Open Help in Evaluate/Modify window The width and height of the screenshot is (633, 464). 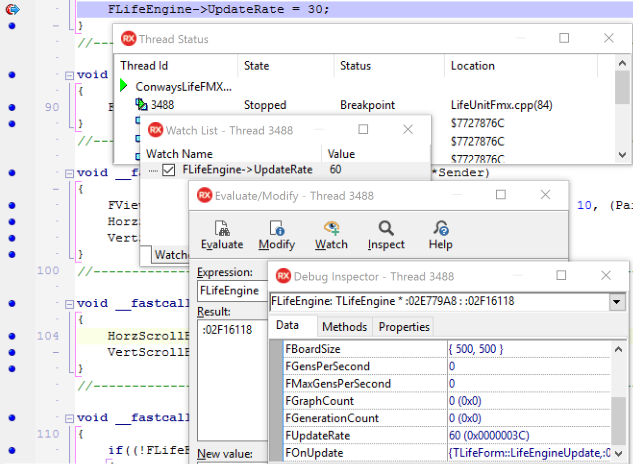click(440, 235)
